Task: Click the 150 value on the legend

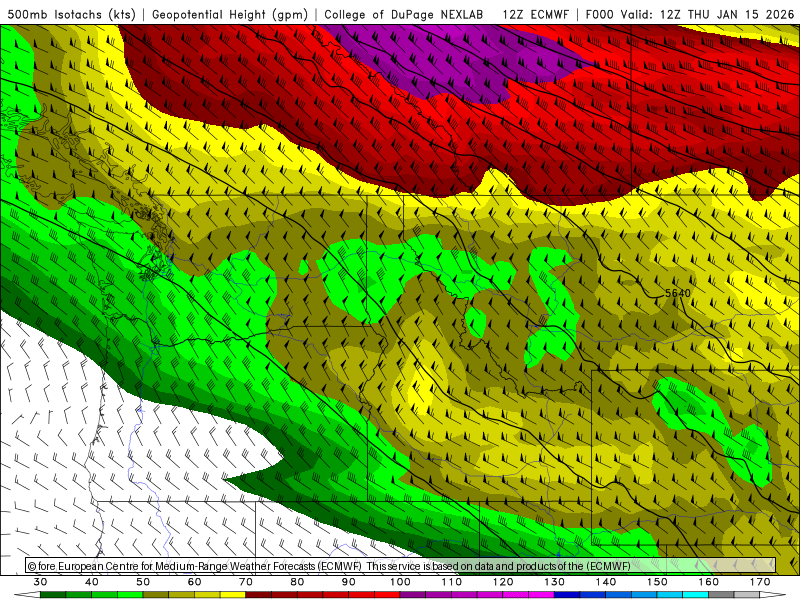Action: 657,582
